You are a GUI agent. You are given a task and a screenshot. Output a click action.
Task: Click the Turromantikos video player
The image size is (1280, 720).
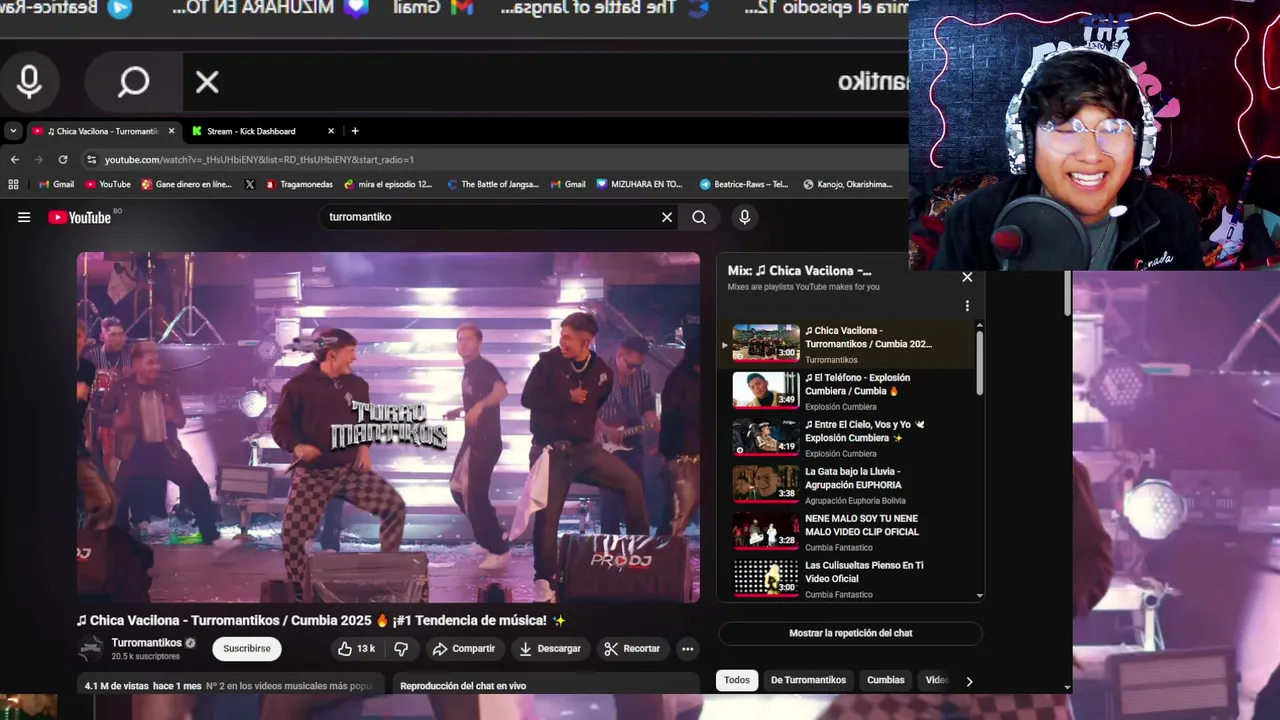389,427
